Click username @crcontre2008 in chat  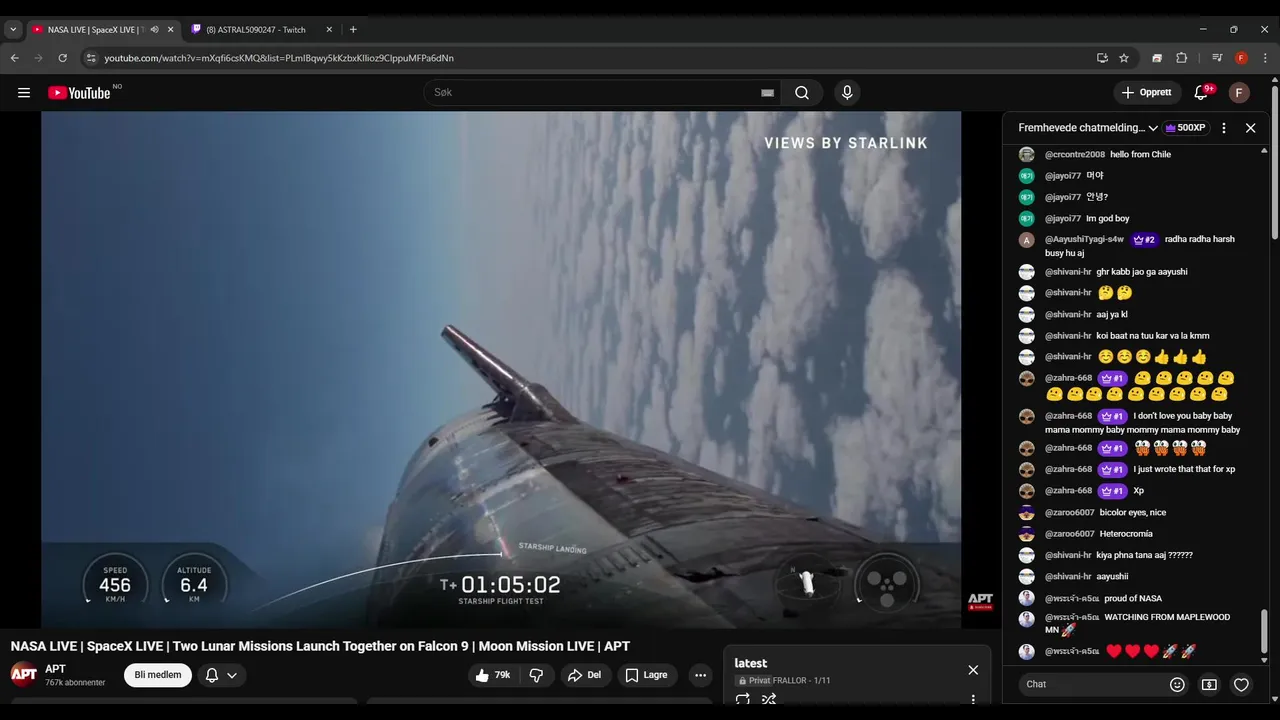click(1075, 155)
